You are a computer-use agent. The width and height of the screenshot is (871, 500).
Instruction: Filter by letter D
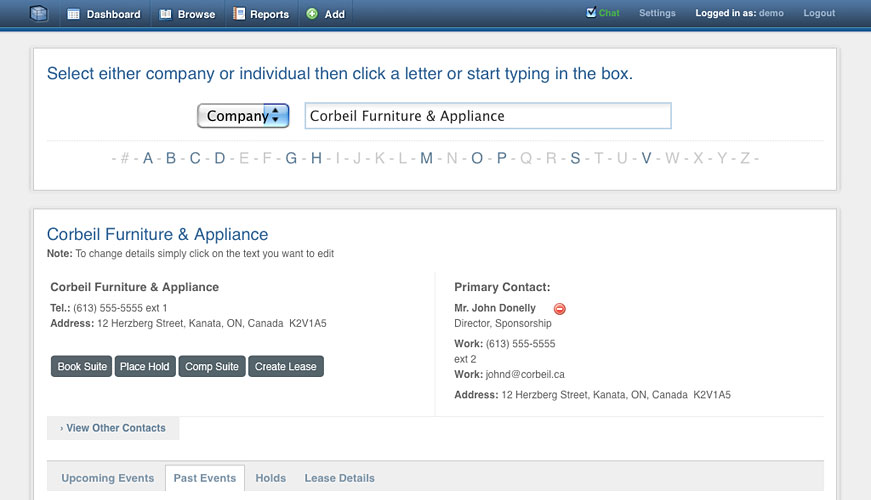tap(220, 158)
